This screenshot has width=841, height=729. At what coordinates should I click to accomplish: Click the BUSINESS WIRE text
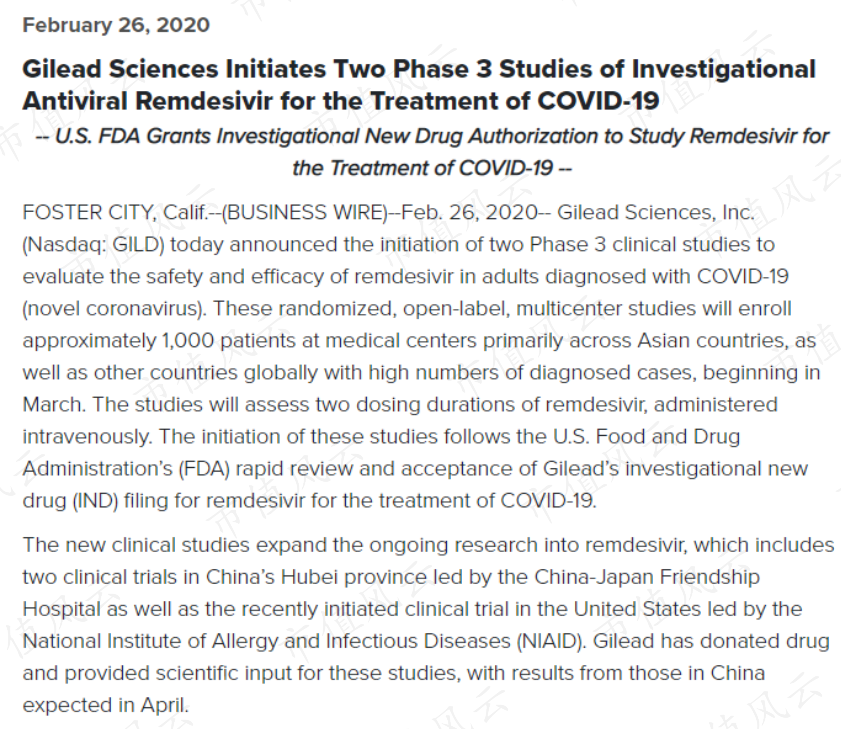pyautogui.click(x=304, y=212)
